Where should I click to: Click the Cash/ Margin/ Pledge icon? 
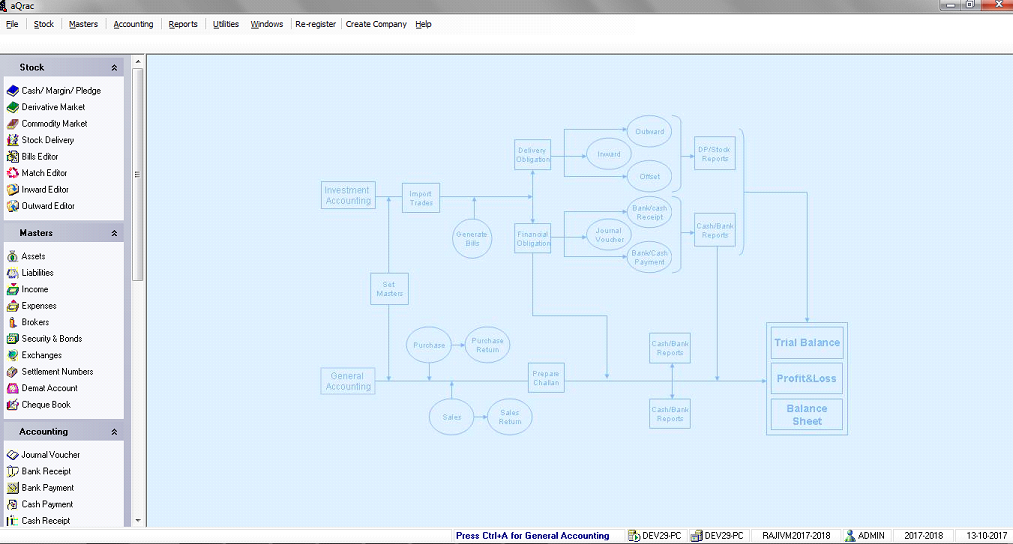[x=12, y=90]
